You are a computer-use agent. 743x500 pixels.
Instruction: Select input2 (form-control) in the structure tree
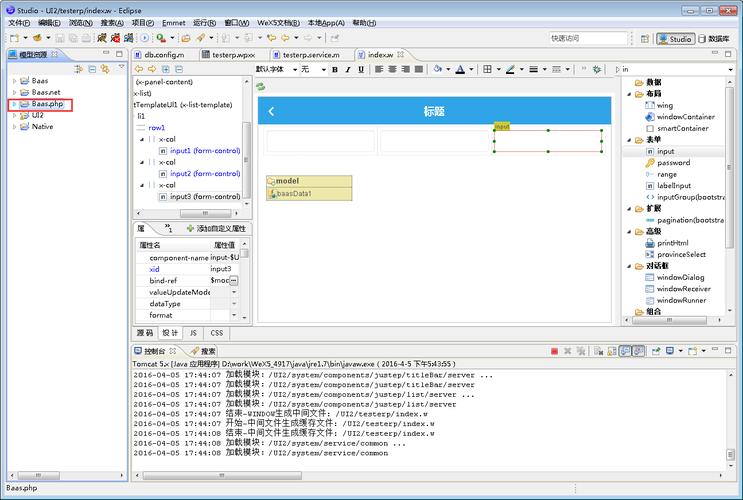(x=205, y=173)
